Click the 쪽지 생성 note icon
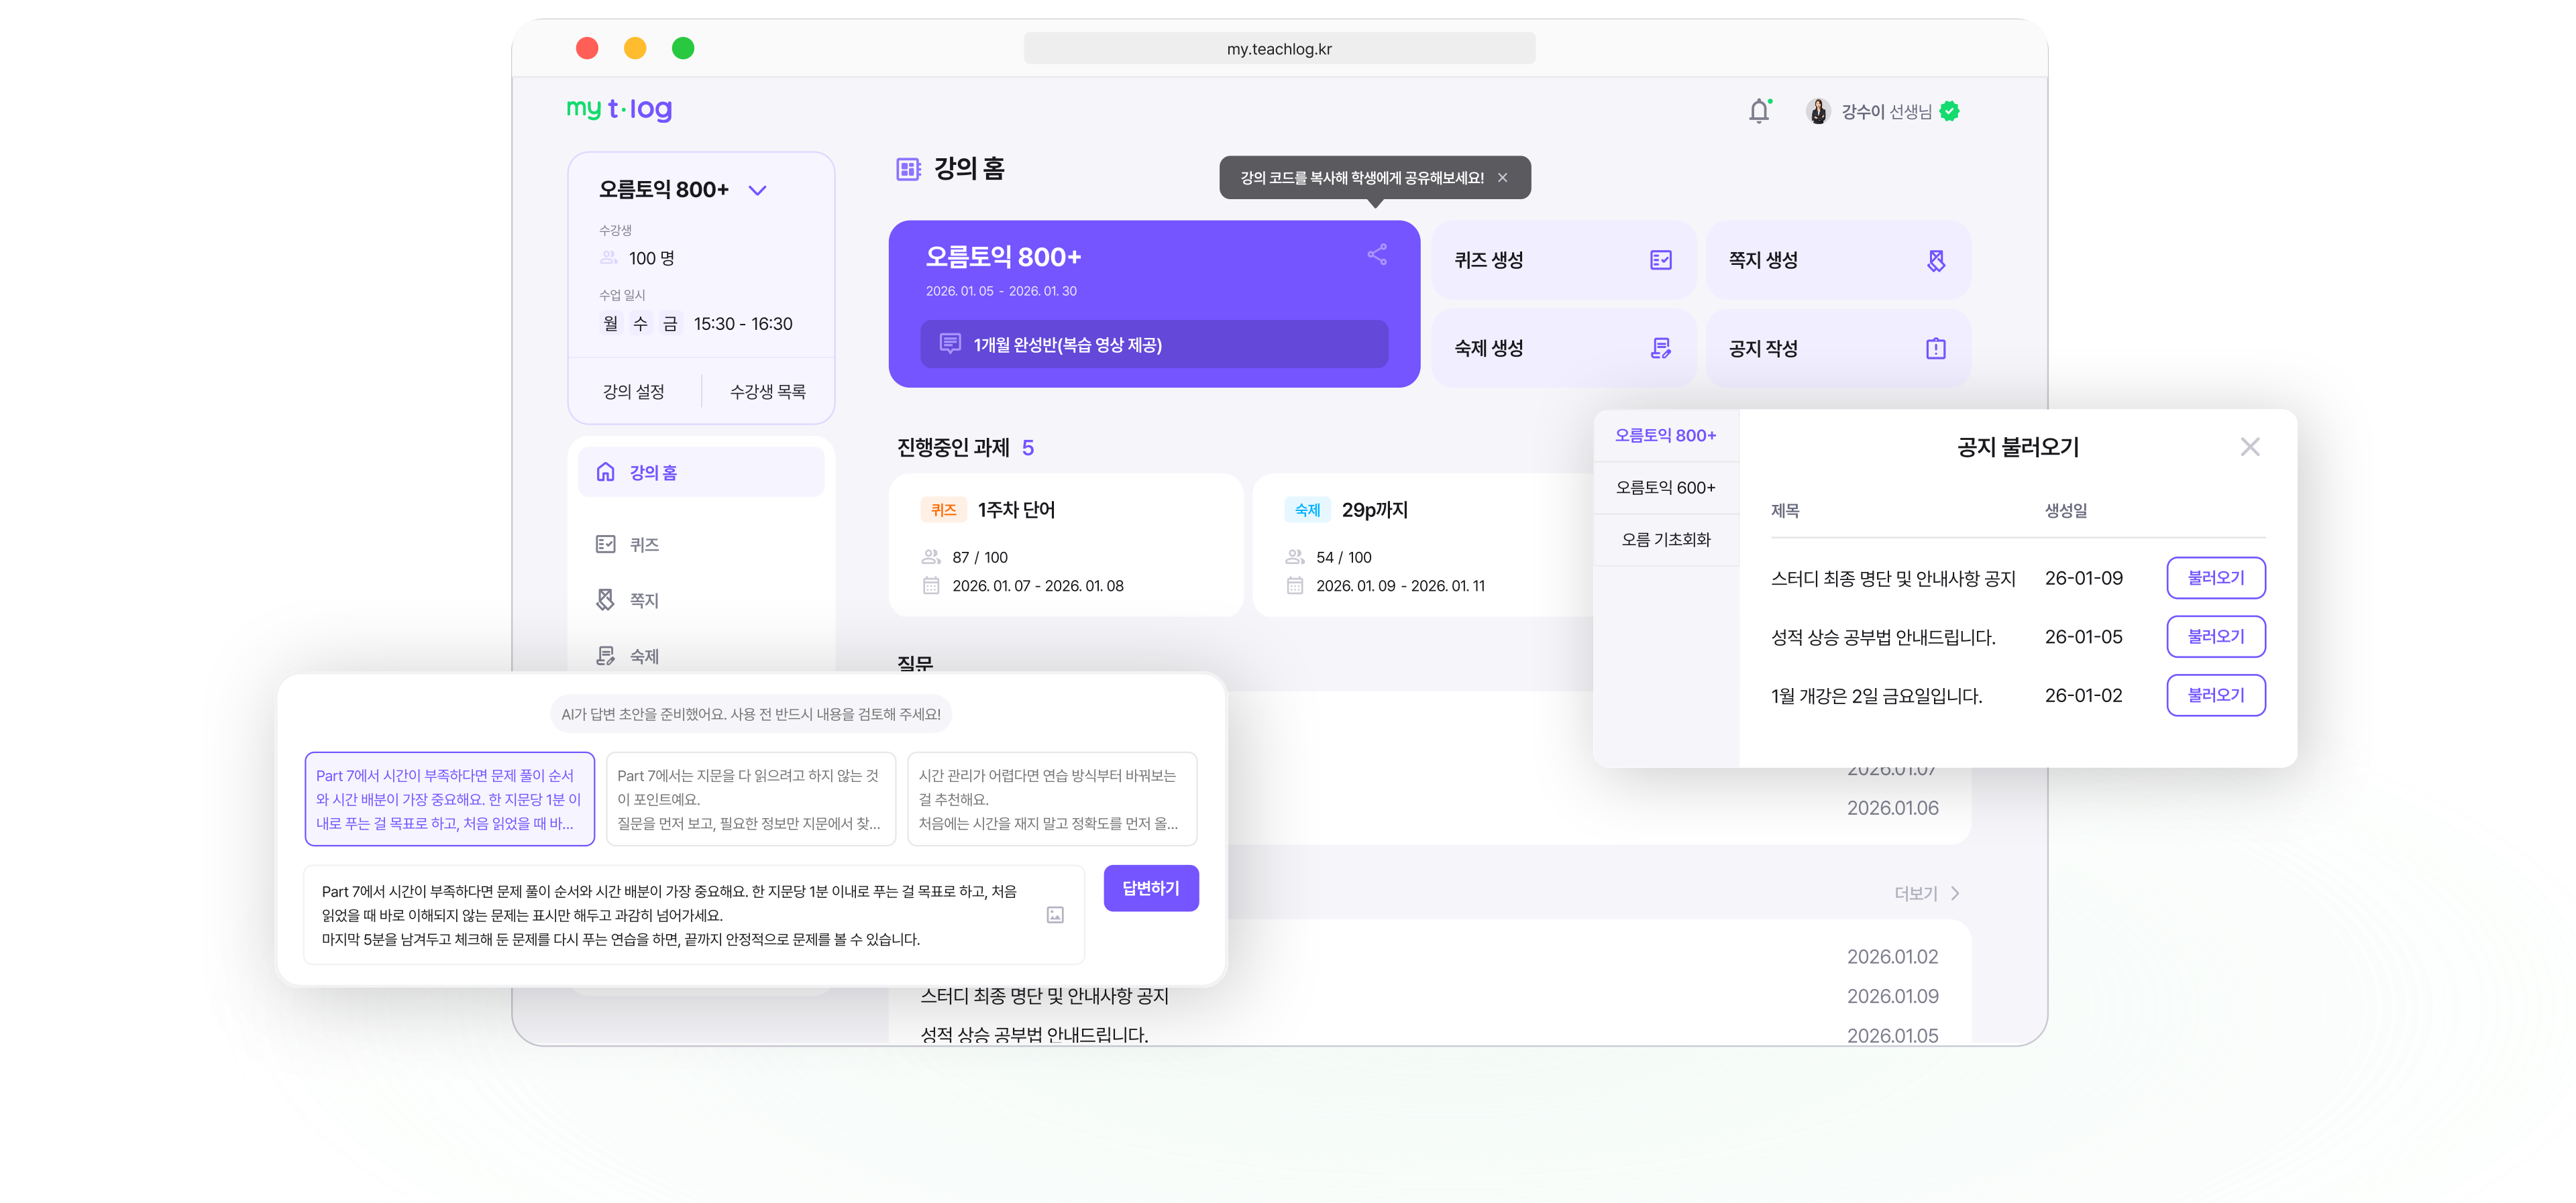Image resolution: width=2576 pixels, height=1203 pixels. pos(1936,260)
